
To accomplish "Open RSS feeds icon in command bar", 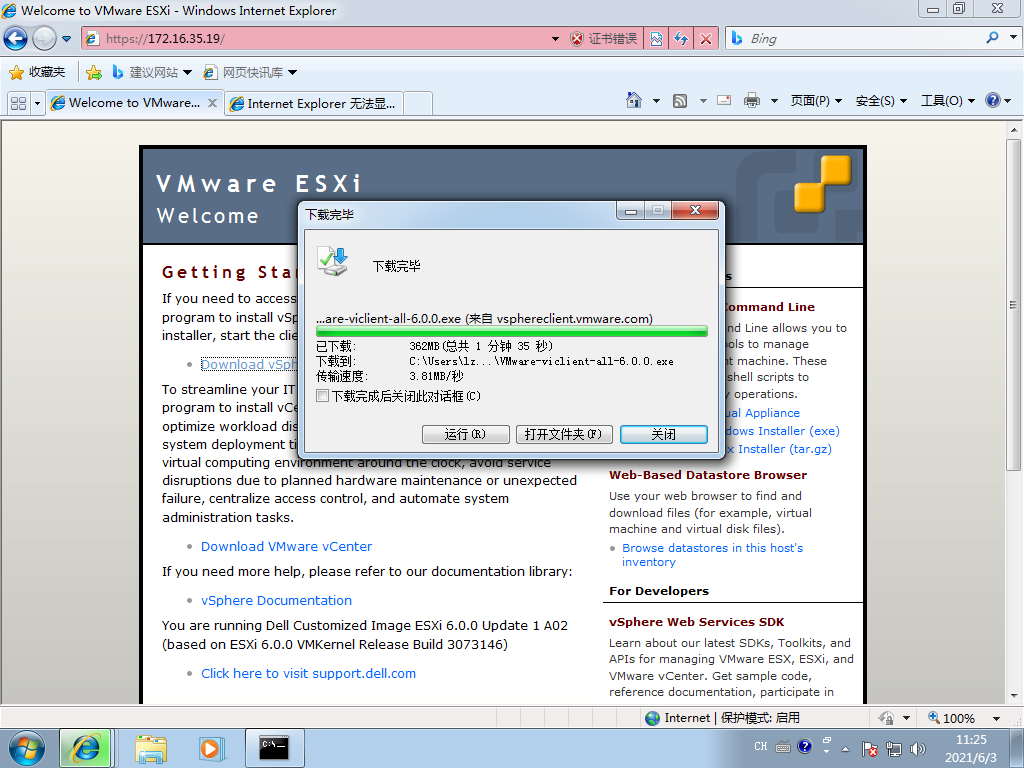I will tap(680, 101).
